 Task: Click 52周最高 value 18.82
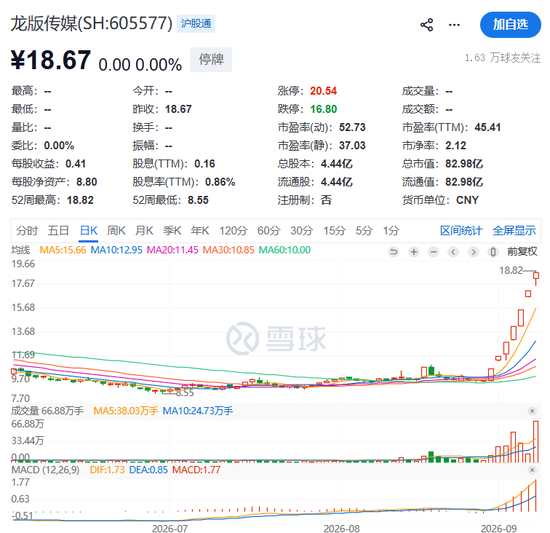pyautogui.click(x=80, y=201)
